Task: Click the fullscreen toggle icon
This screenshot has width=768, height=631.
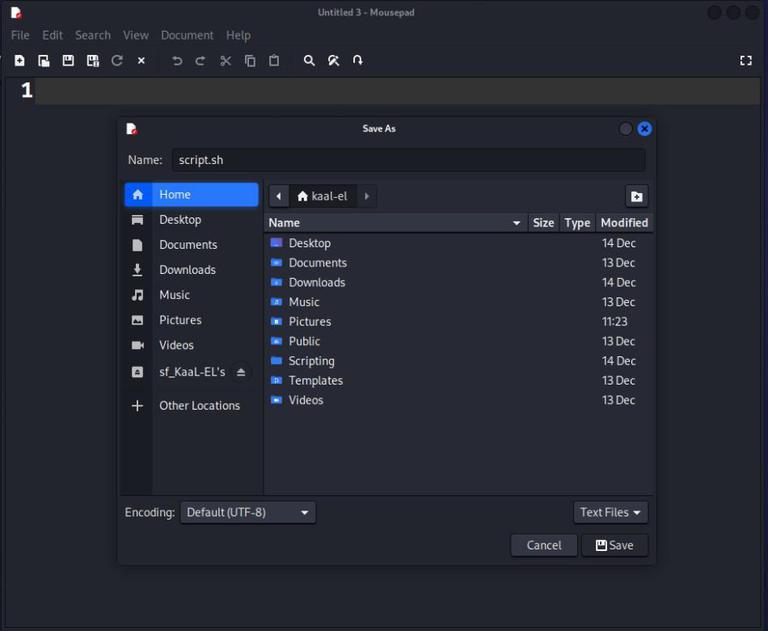Action: click(745, 60)
